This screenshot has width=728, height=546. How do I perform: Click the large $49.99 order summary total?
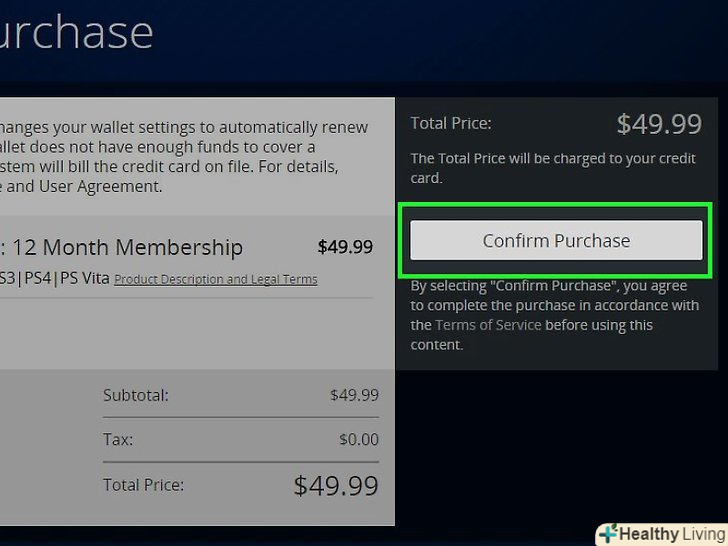pos(336,486)
